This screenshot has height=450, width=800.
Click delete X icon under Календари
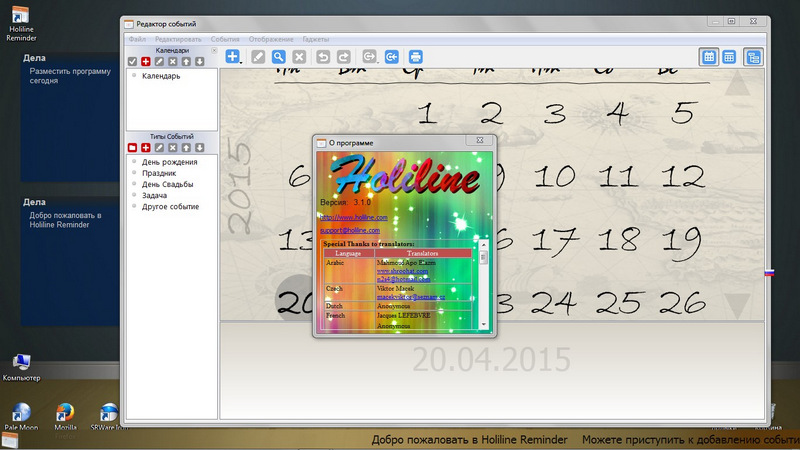pyautogui.click(x=173, y=61)
